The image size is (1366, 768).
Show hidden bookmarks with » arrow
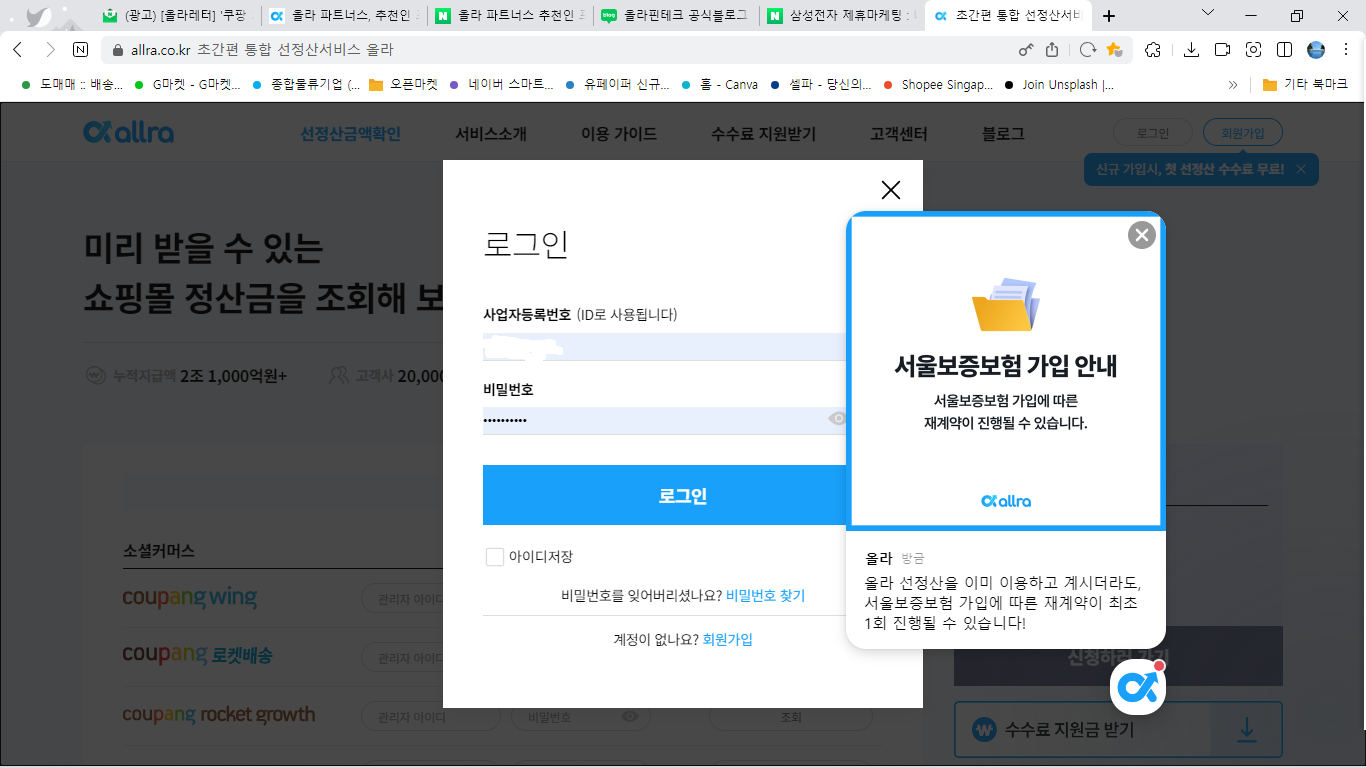pos(1233,85)
